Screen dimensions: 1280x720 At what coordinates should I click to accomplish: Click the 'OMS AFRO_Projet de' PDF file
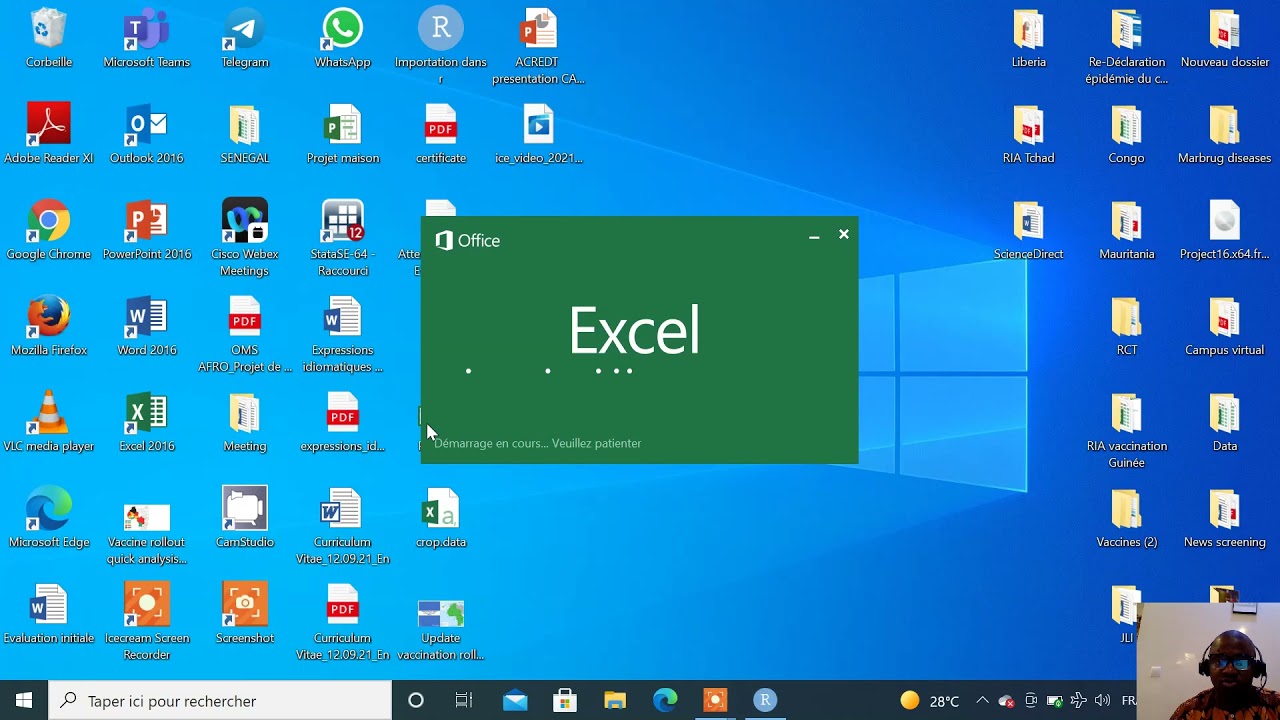[x=245, y=334]
